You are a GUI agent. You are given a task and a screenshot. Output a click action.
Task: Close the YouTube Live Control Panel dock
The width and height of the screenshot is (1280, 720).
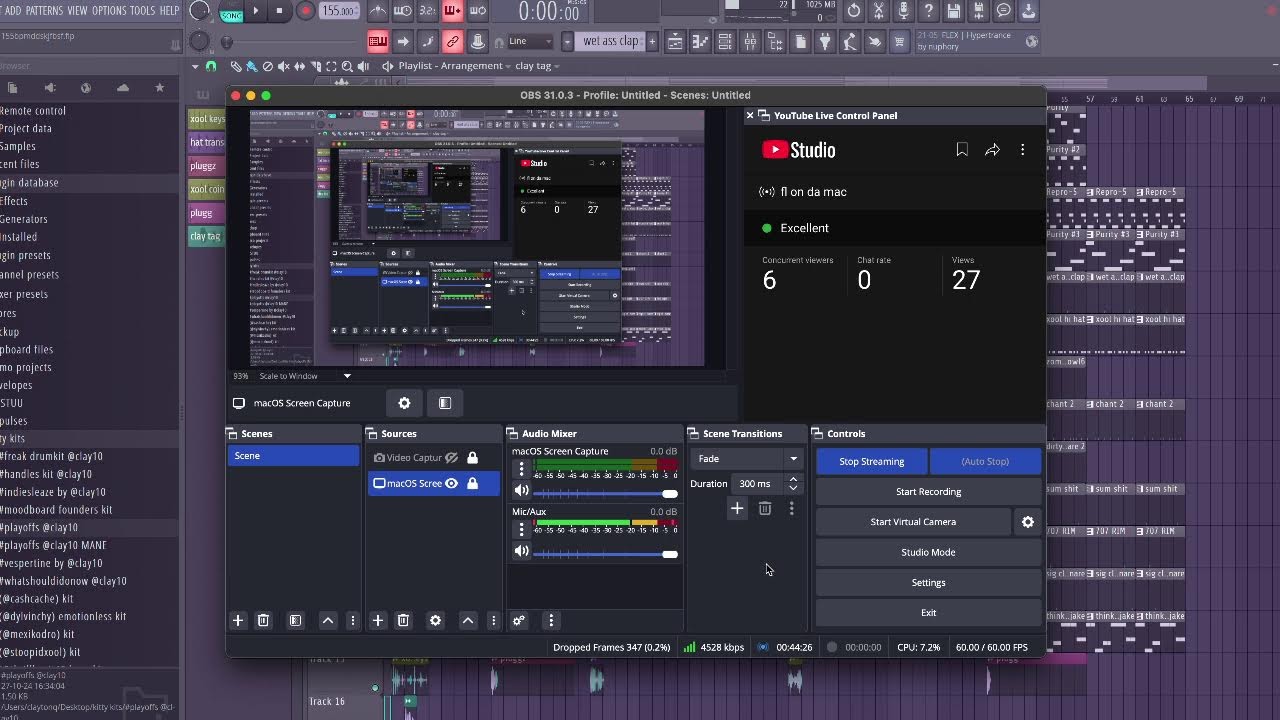(x=750, y=115)
